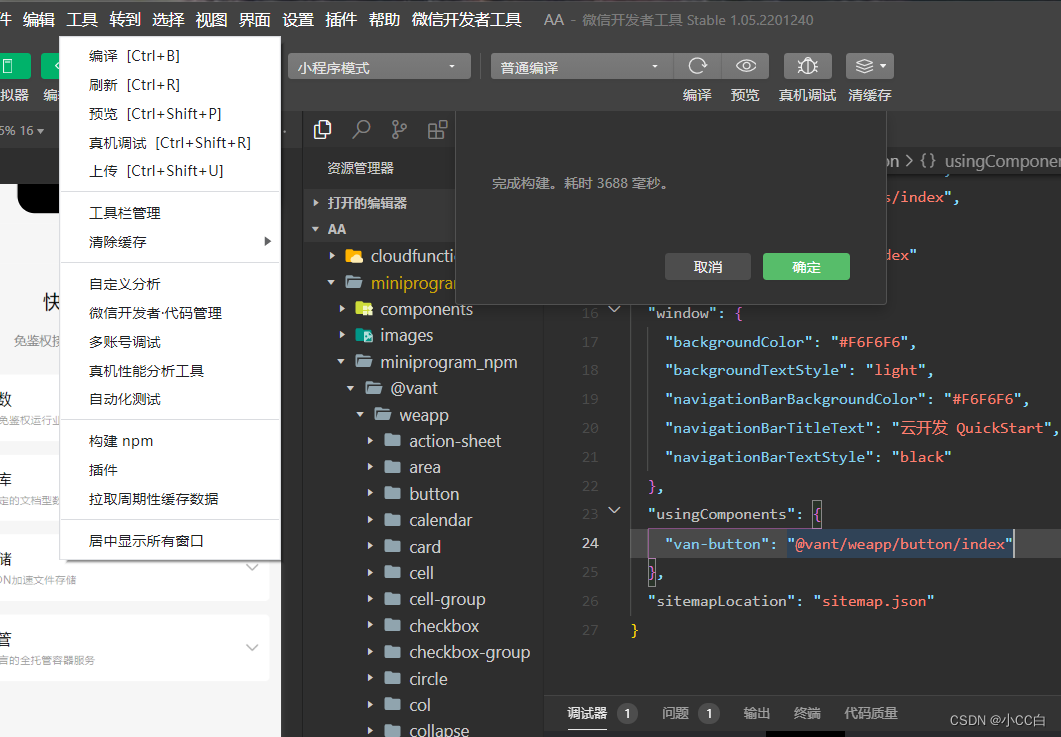
Task: Click the search magnifier icon in sidebar
Action: click(360, 129)
